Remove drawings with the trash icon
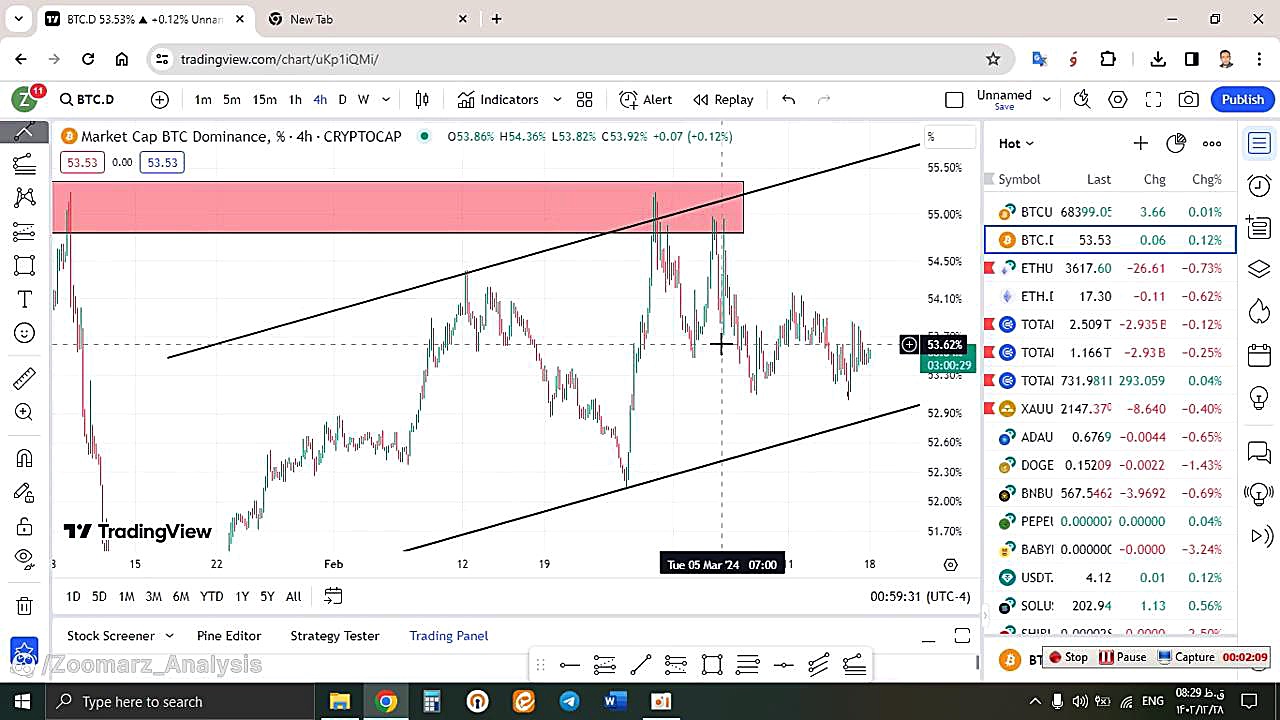The width and height of the screenshot is (1280, 720). pos(24,605)
